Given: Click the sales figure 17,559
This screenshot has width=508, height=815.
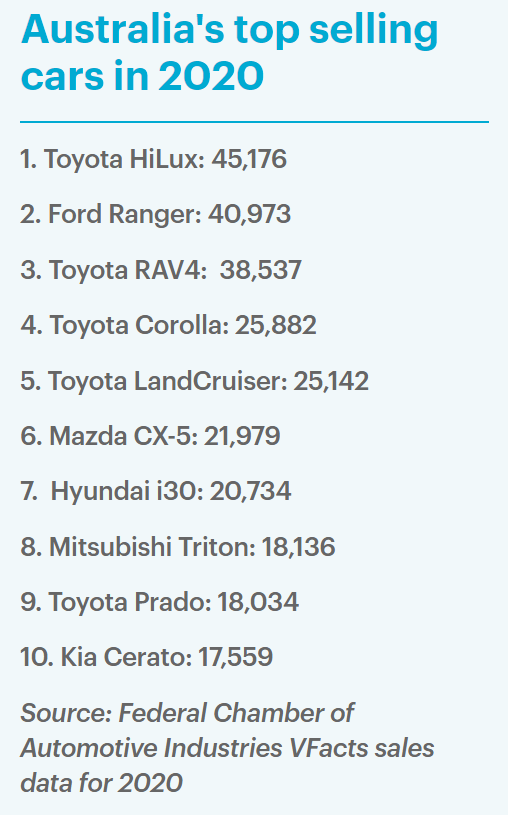Looking at the screenshot, I should 236,657.
